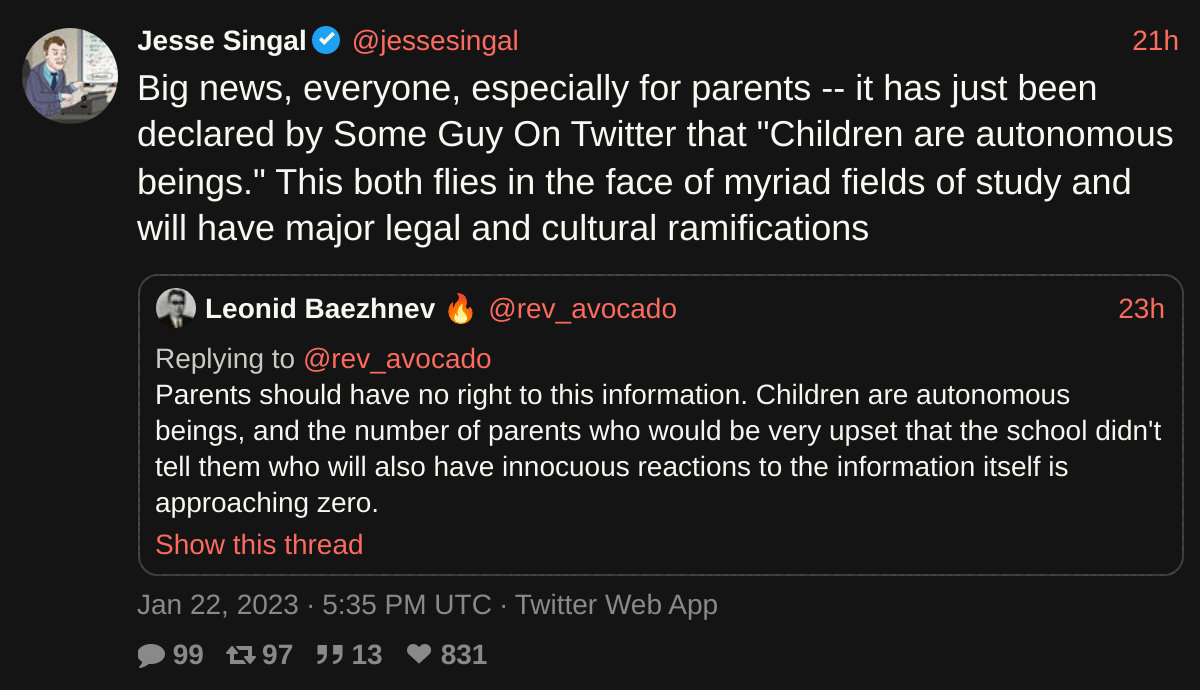The image size is (1200, 690).
Task: Open @rev_avocado handle beside Leonid's name
Action: [x=582, y=309]
